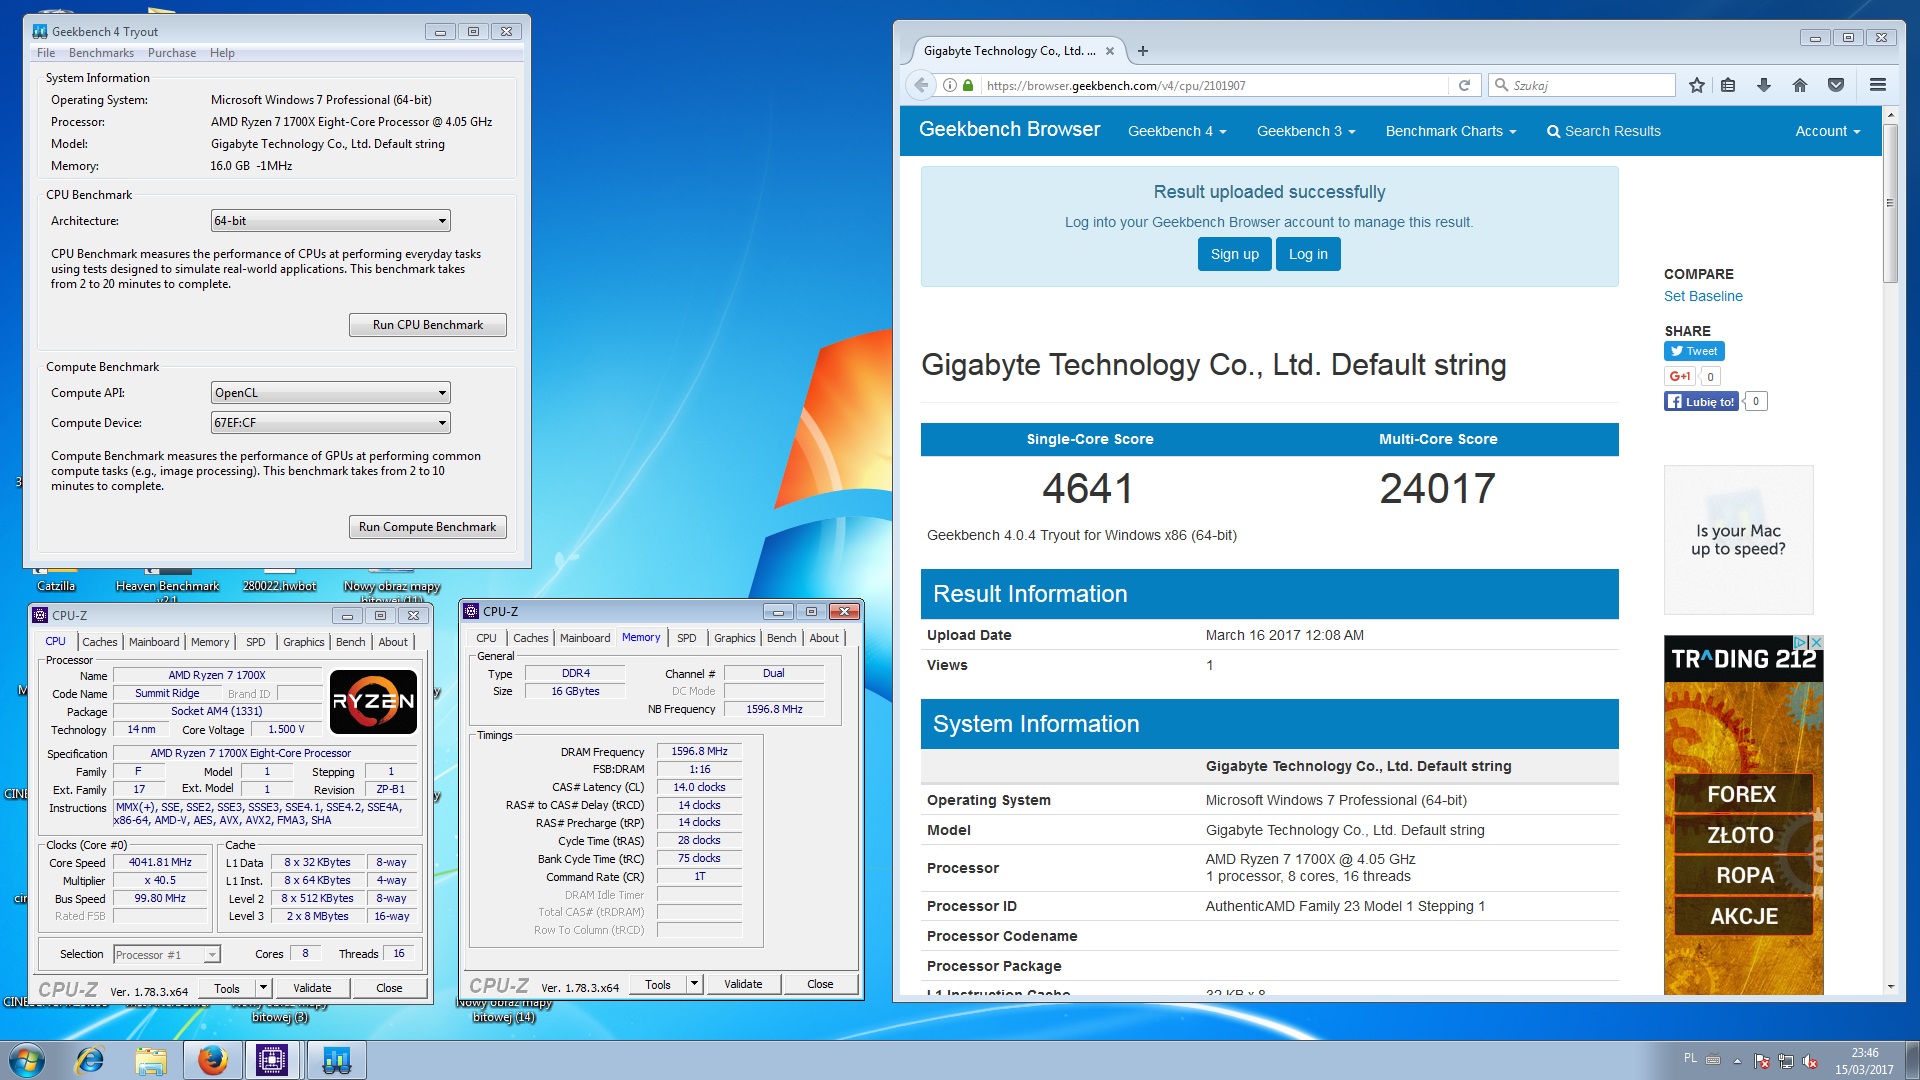The image size is (1920, 1080).
Task: Click Run Compute Benchmark button
Action: pos(427,527)
